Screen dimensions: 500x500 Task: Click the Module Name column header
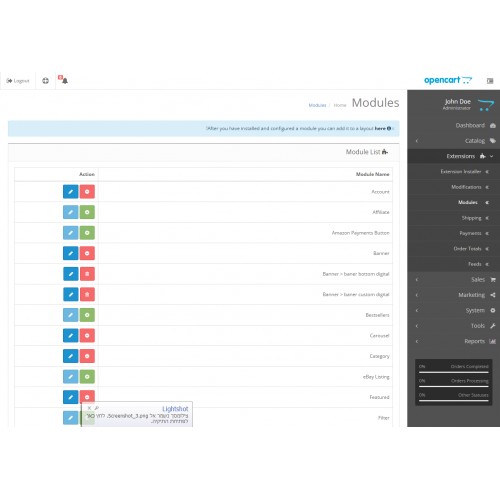click(372, 174)
